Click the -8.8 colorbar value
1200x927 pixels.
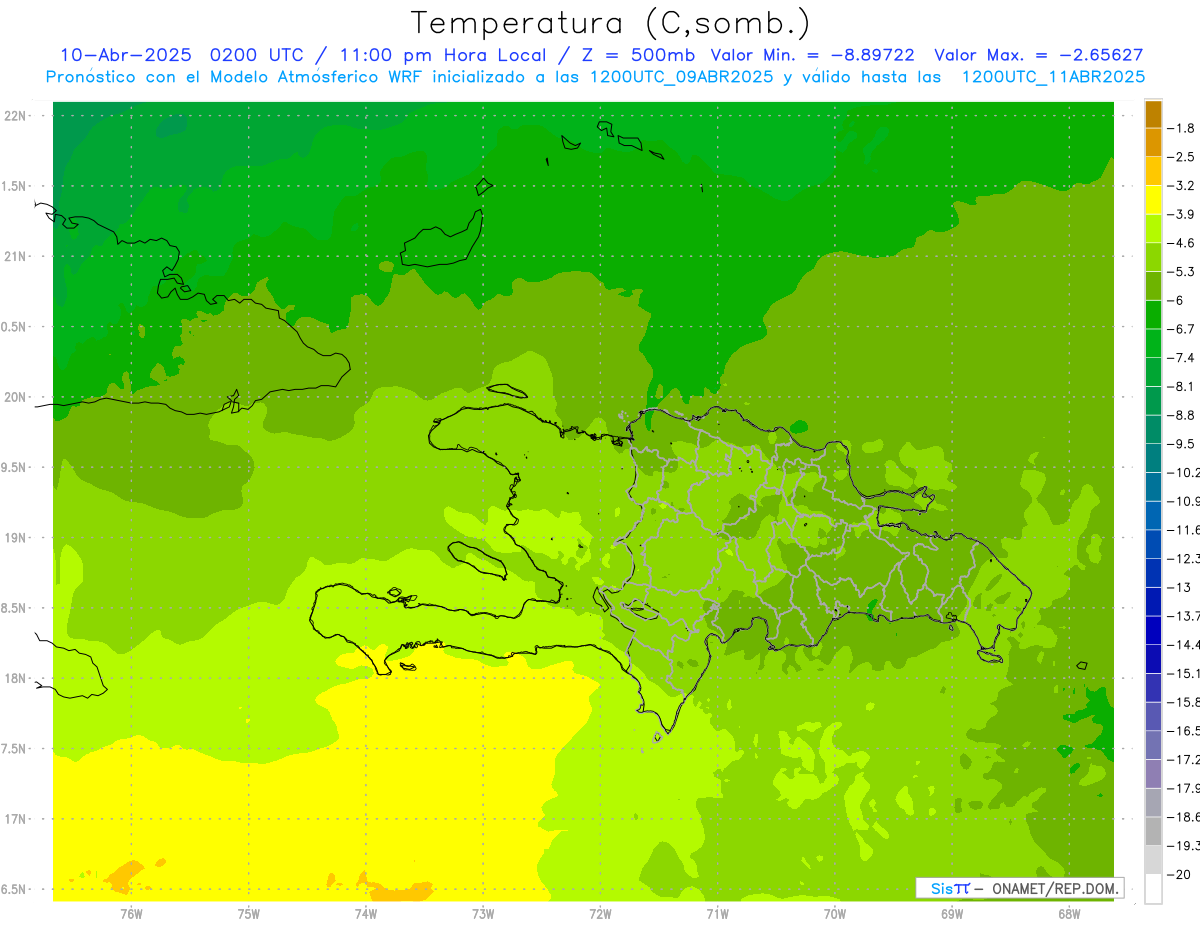[1181, 415]
